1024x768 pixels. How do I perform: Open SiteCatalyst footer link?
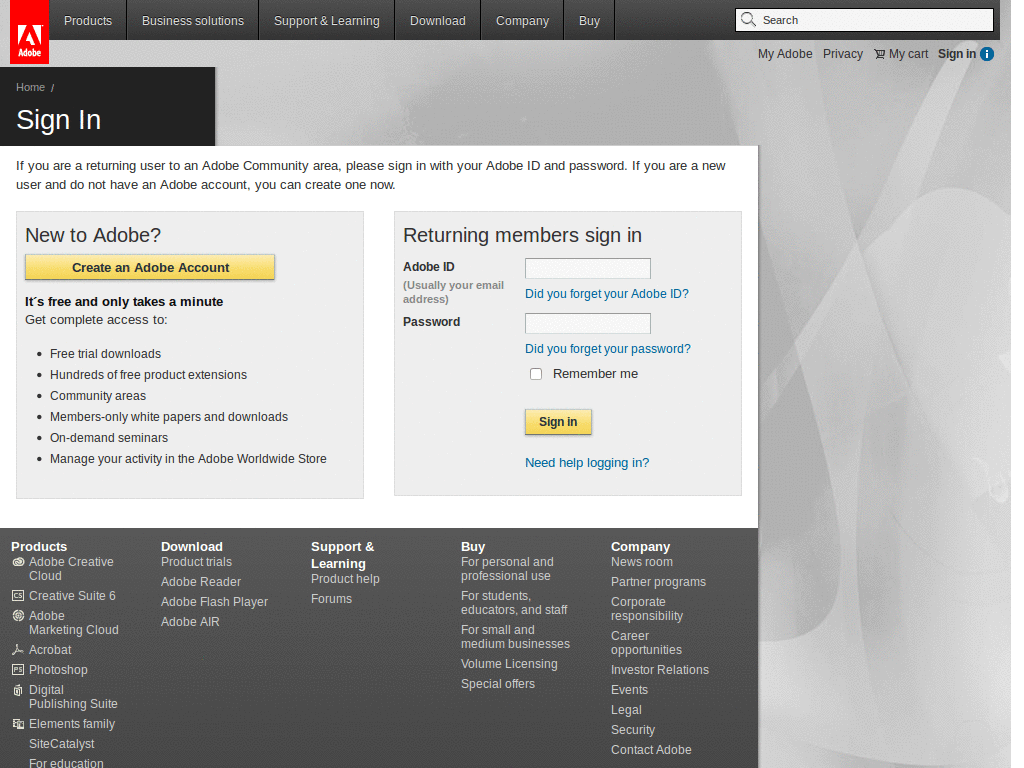61,744
